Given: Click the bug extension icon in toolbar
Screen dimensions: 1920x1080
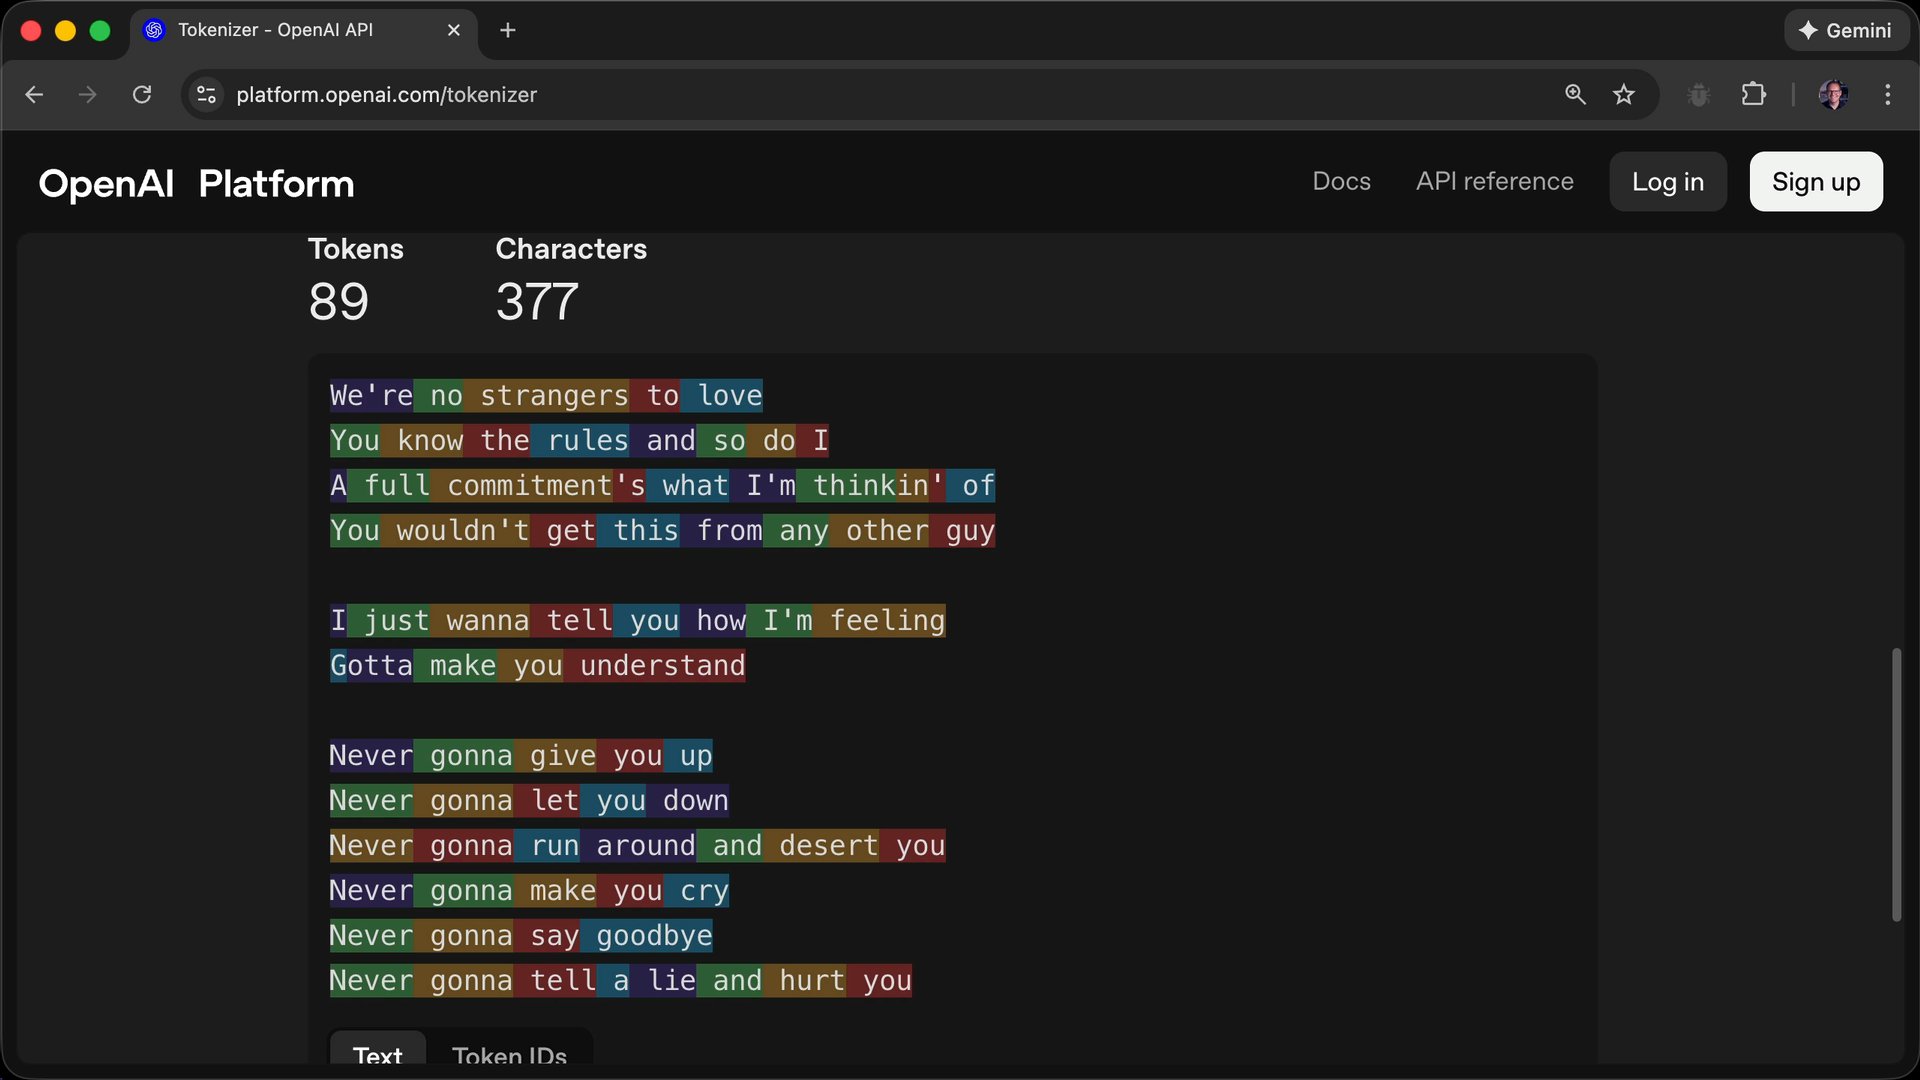Looking at the screenshot, I should [1699, 94].
